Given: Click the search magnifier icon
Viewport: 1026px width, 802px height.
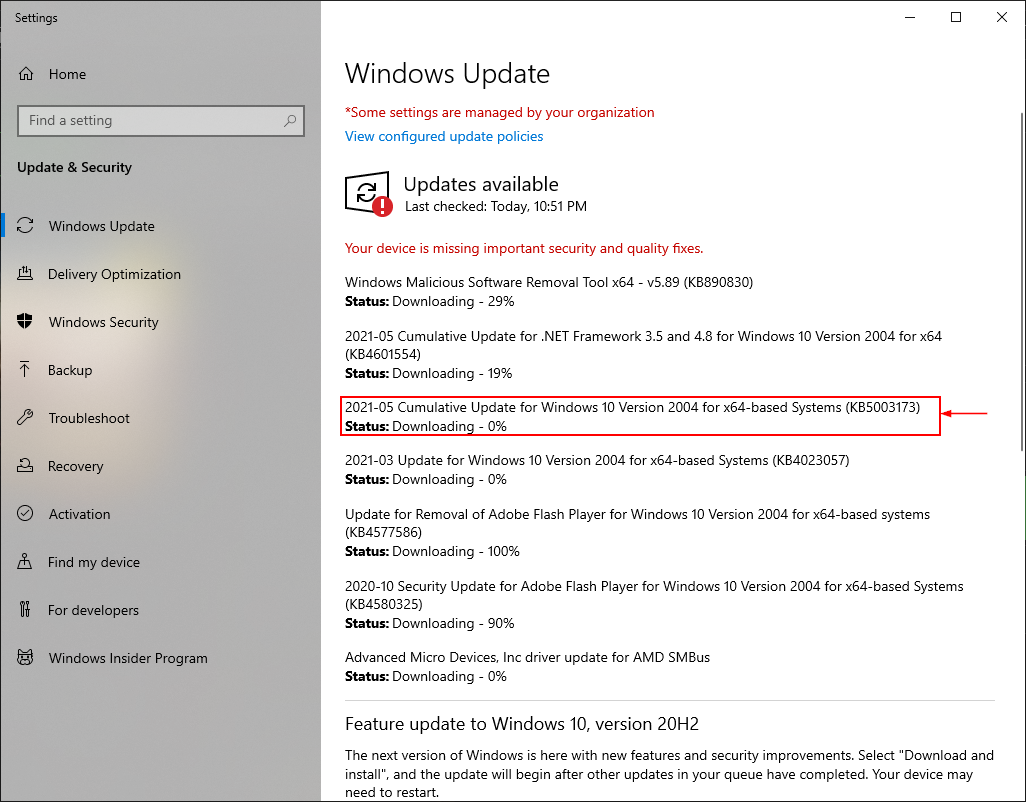Looking at the screenshot, I should point(290,121).
